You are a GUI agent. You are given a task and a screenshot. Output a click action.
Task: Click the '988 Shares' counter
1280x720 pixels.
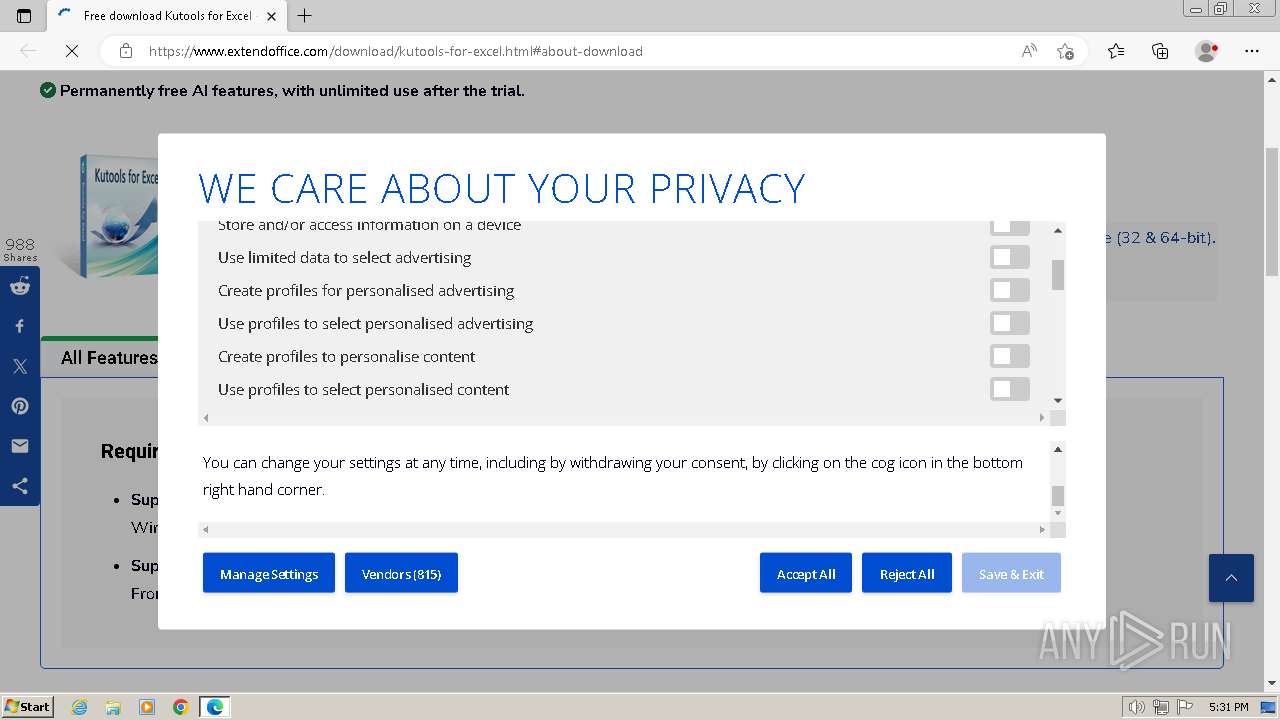pos(20,250)
